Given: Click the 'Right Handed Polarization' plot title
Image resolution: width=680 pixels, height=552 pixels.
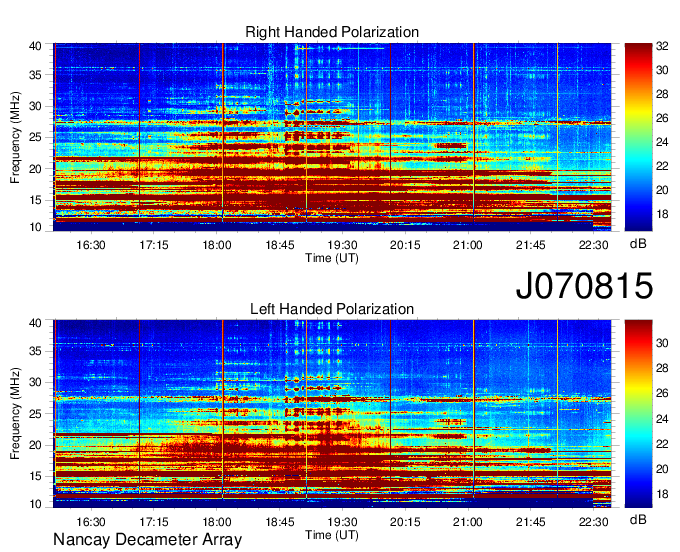Looking at the screenshot, I should click(x=332, y=32).
